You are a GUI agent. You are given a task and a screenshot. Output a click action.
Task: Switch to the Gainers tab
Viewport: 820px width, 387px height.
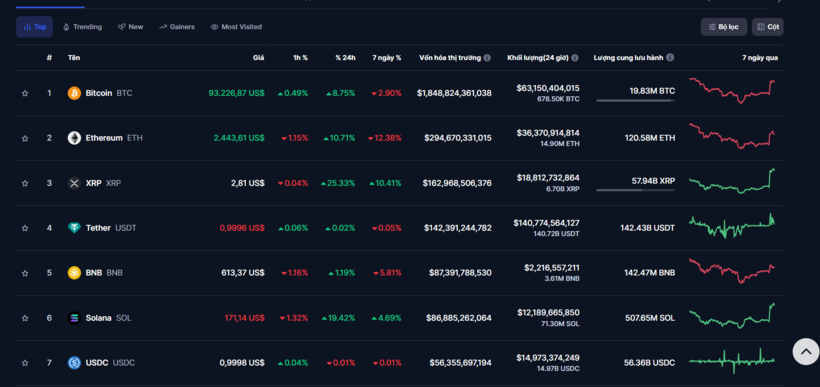177,27
